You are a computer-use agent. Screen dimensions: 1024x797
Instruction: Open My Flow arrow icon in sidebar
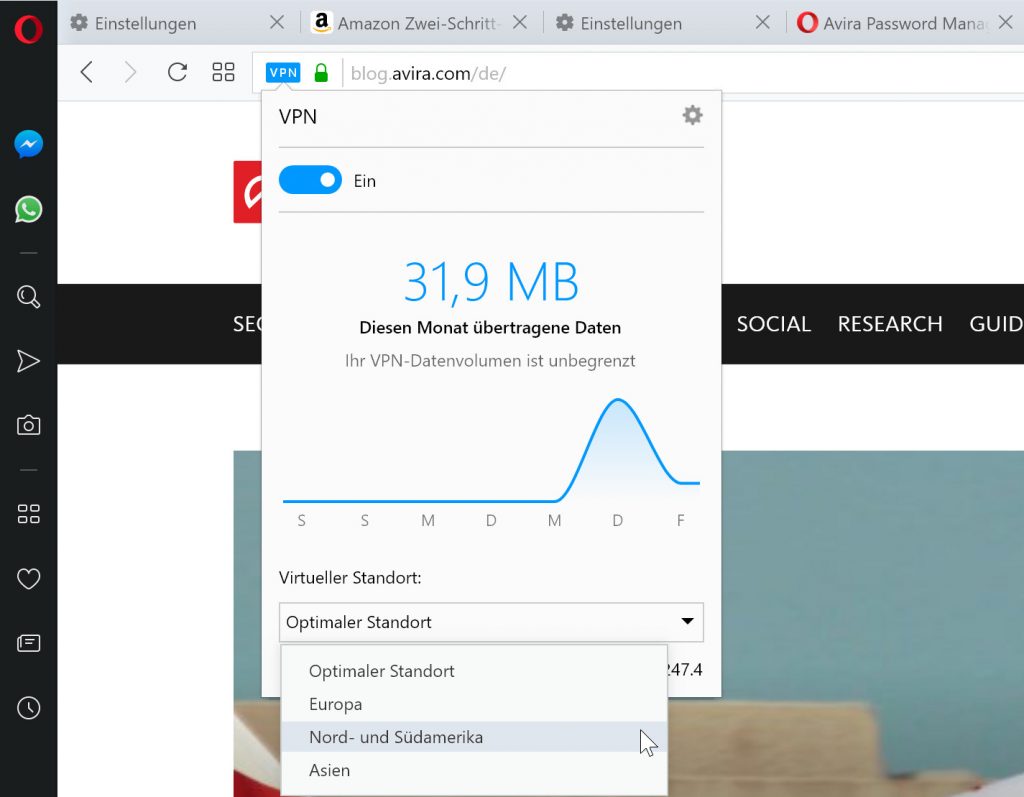pyautogui.click(x=28, y=361)
